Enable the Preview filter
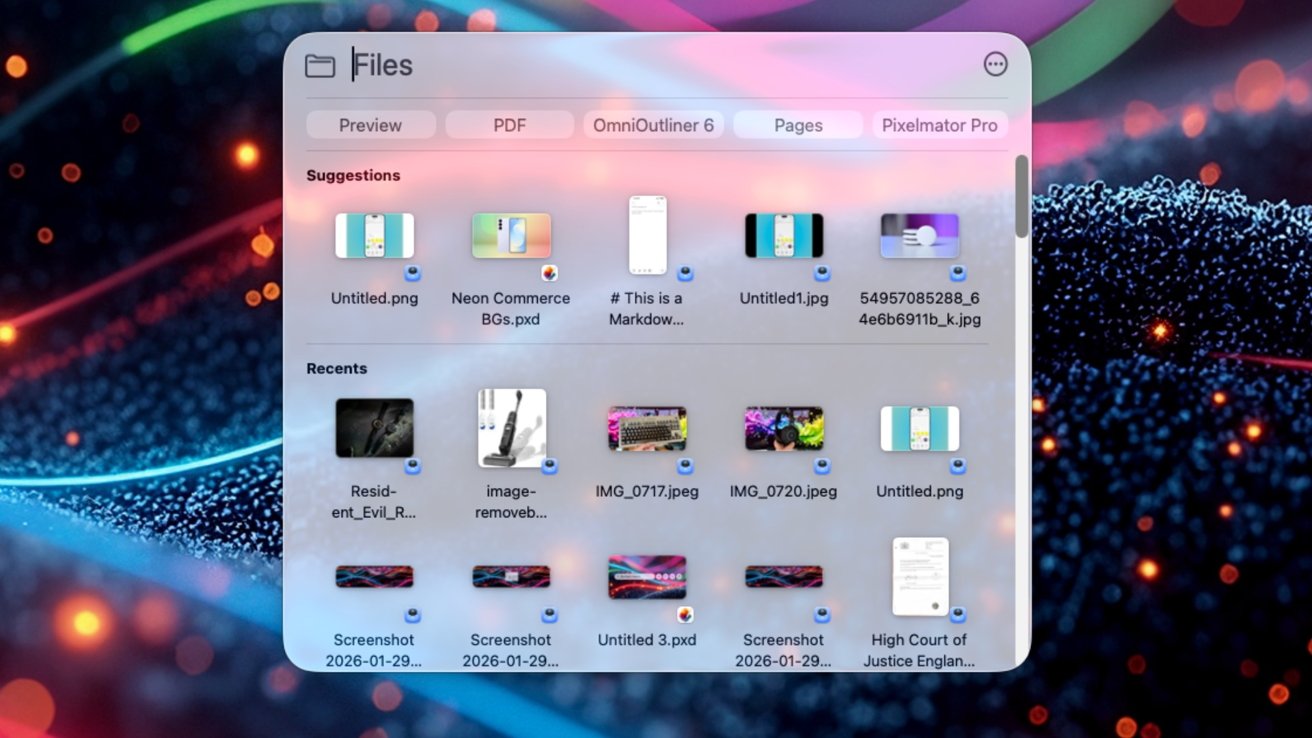 (x=370, y=124)
